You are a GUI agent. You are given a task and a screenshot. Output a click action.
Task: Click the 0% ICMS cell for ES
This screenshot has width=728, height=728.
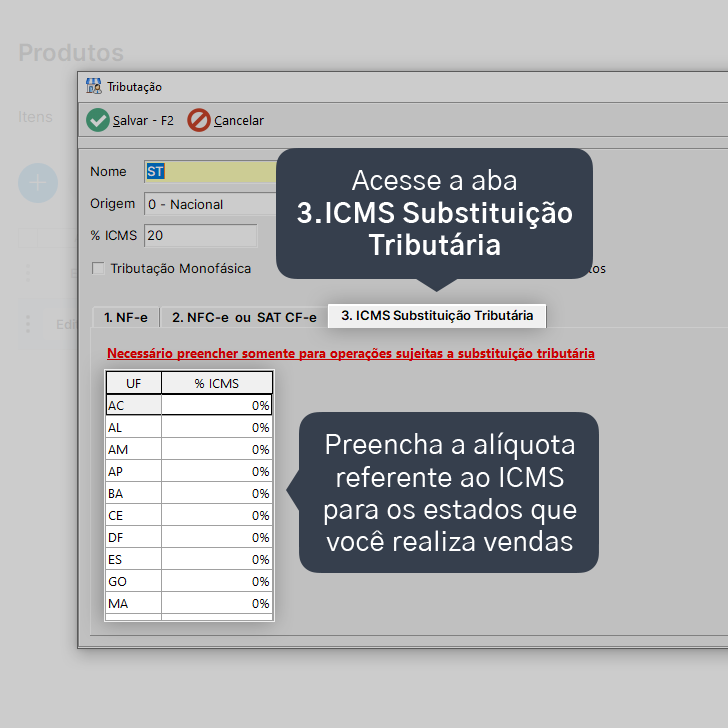217,559
